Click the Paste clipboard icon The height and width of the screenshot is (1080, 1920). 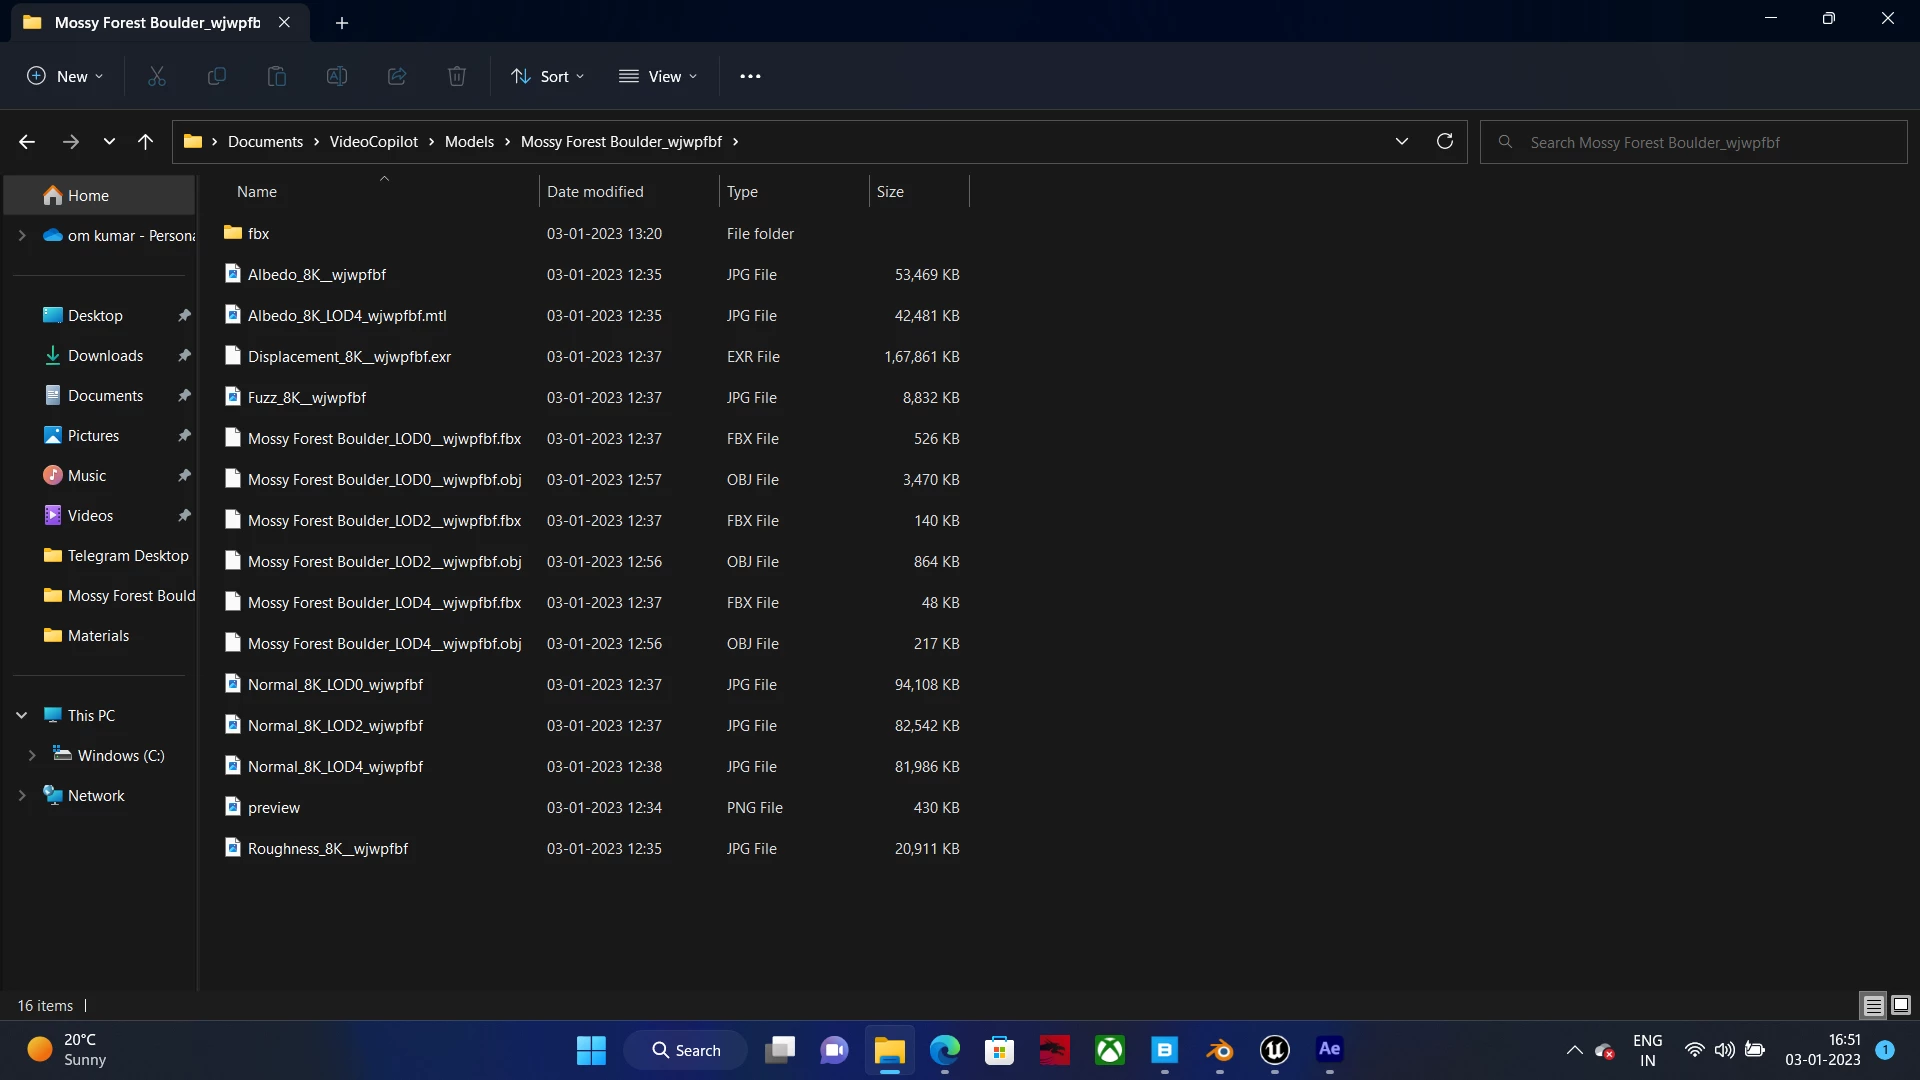[277, 76]
